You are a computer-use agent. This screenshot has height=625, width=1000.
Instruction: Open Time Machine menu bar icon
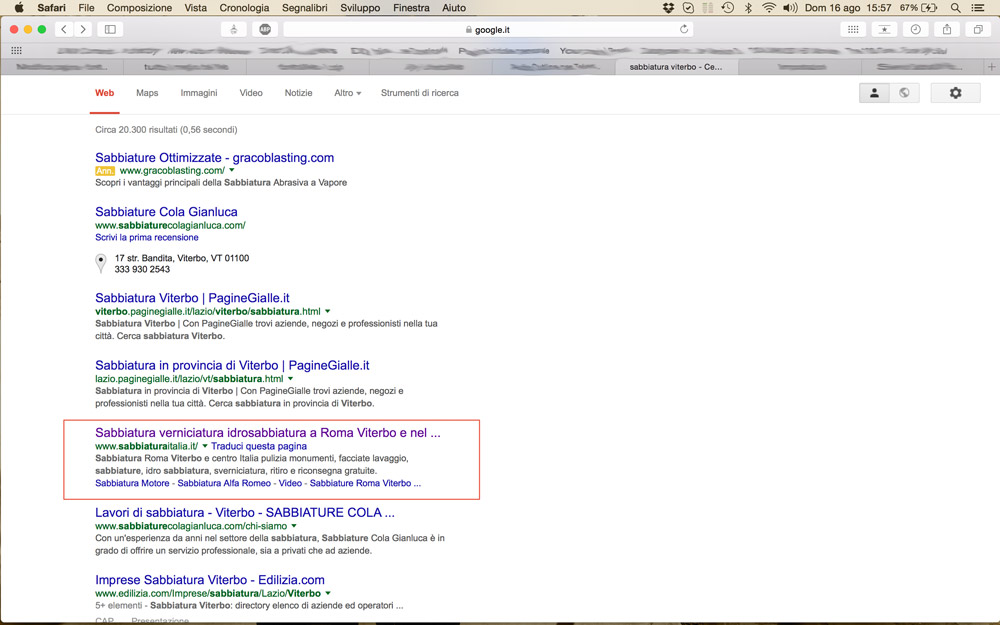[728, 8]
